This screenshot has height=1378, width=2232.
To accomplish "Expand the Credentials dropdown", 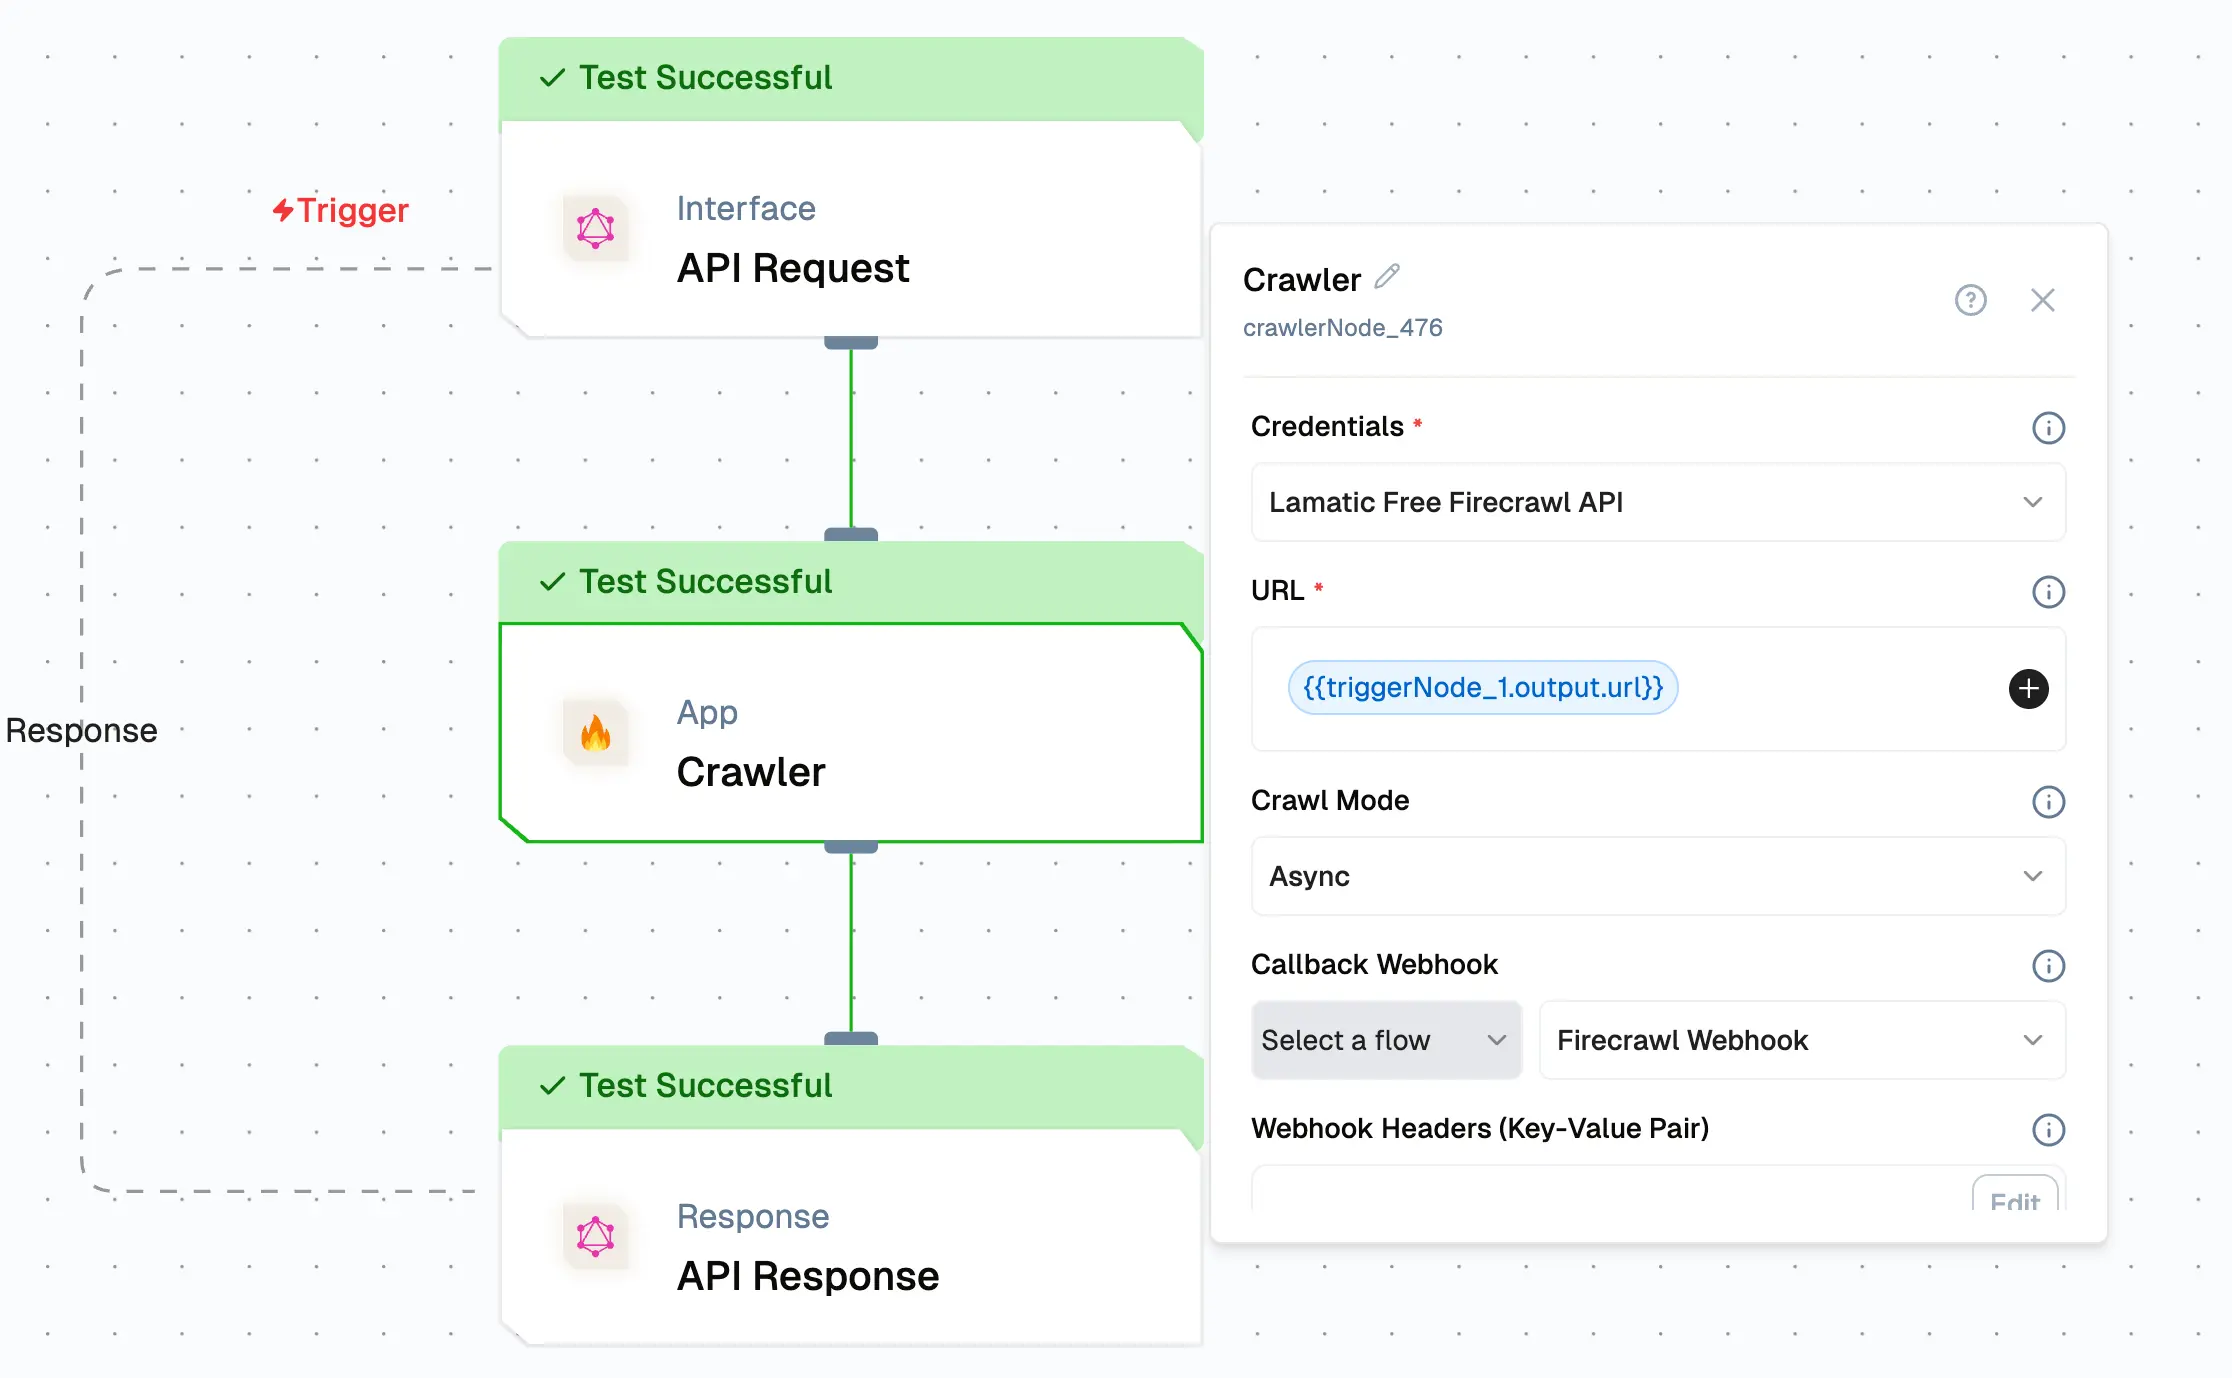I will pos(1658,502).
